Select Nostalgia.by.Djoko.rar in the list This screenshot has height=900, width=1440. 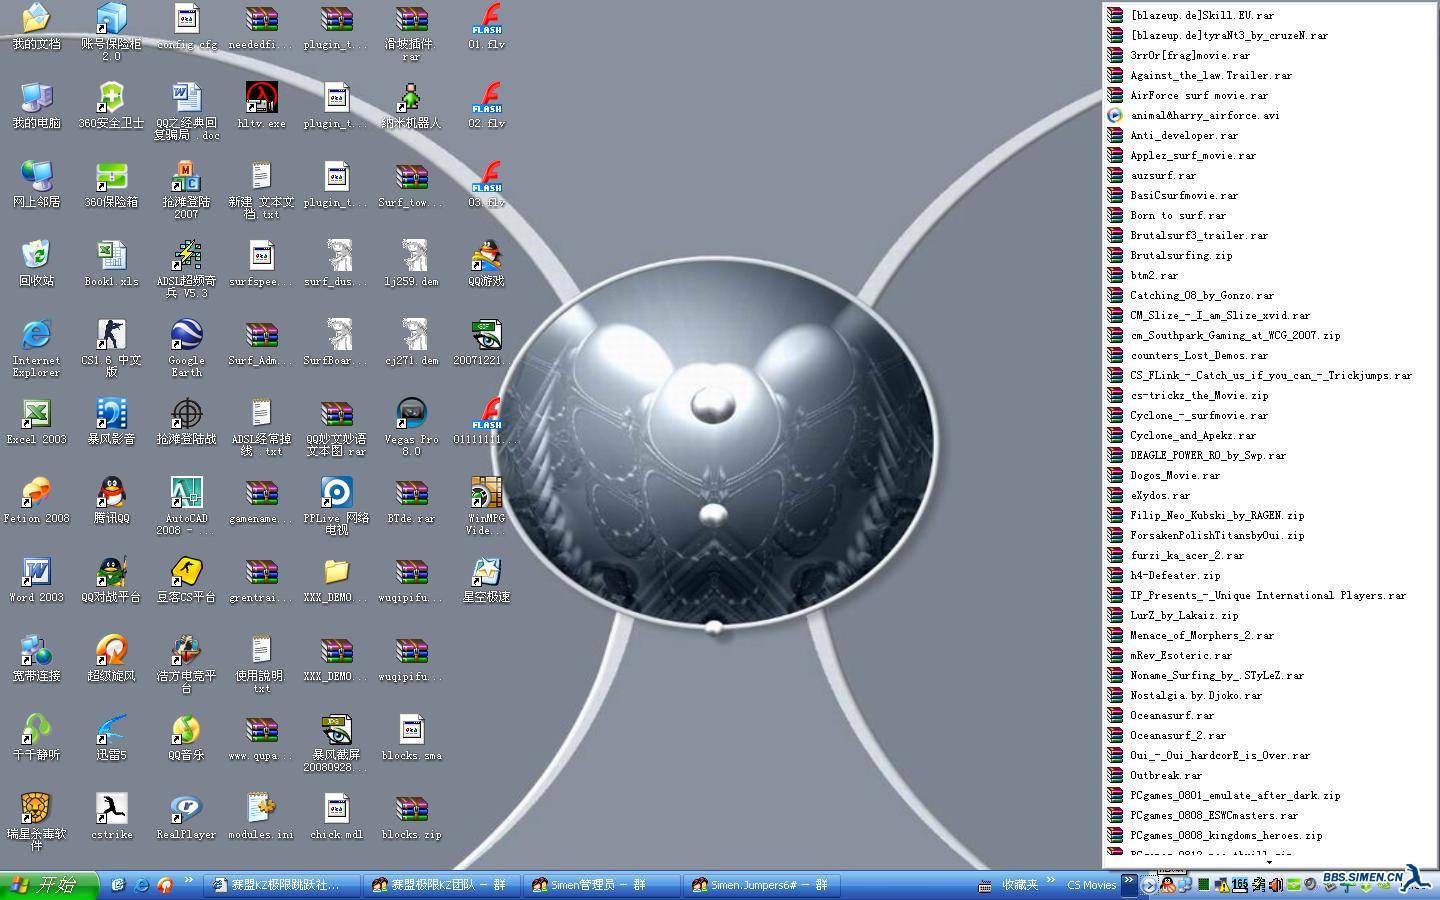pyautogui.click(x=1268, y=695)
